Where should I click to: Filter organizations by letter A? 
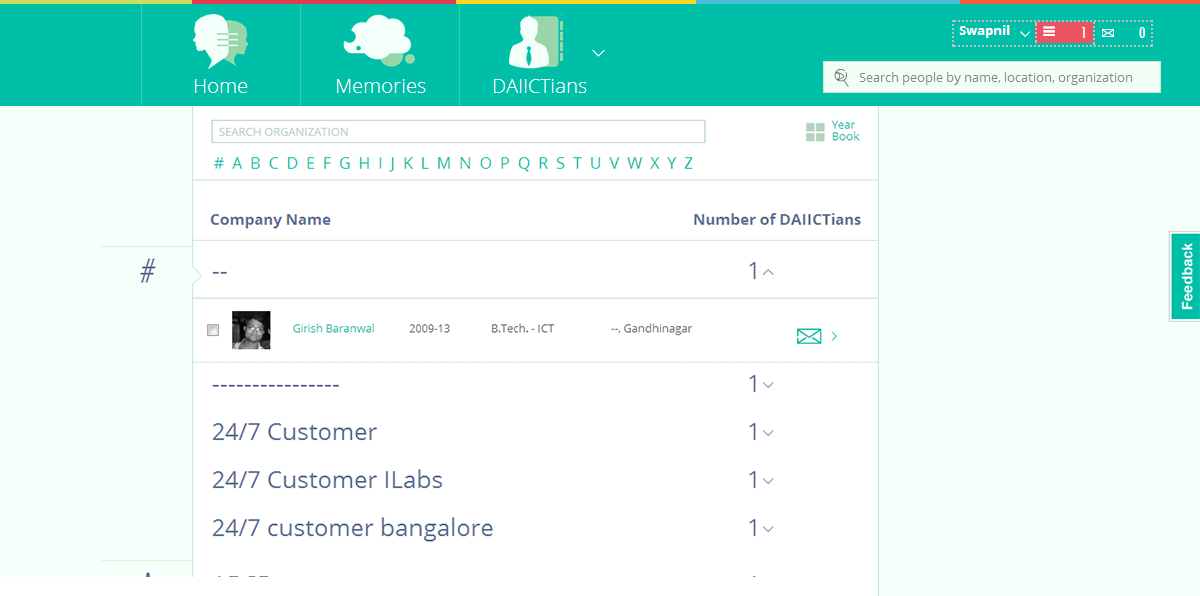[x=238, y=163]
